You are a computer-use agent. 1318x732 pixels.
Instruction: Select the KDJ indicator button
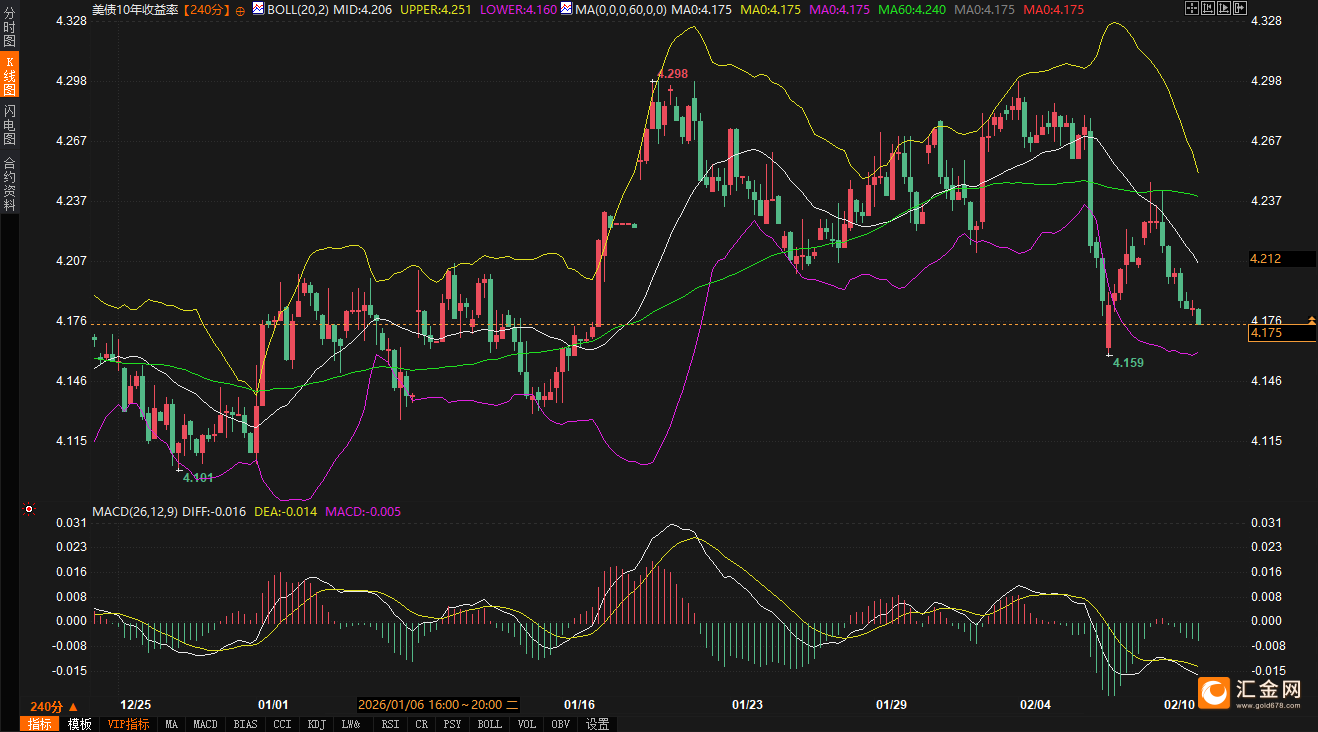click(x=316, y=724)
